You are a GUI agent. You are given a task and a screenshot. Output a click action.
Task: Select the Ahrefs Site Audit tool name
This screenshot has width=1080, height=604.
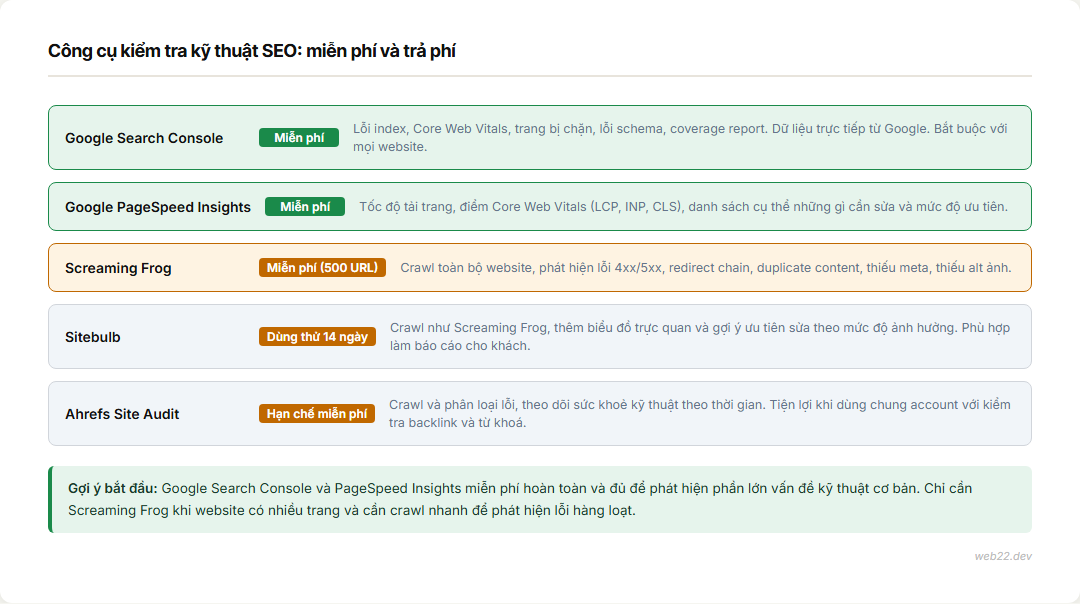[122, 414]
